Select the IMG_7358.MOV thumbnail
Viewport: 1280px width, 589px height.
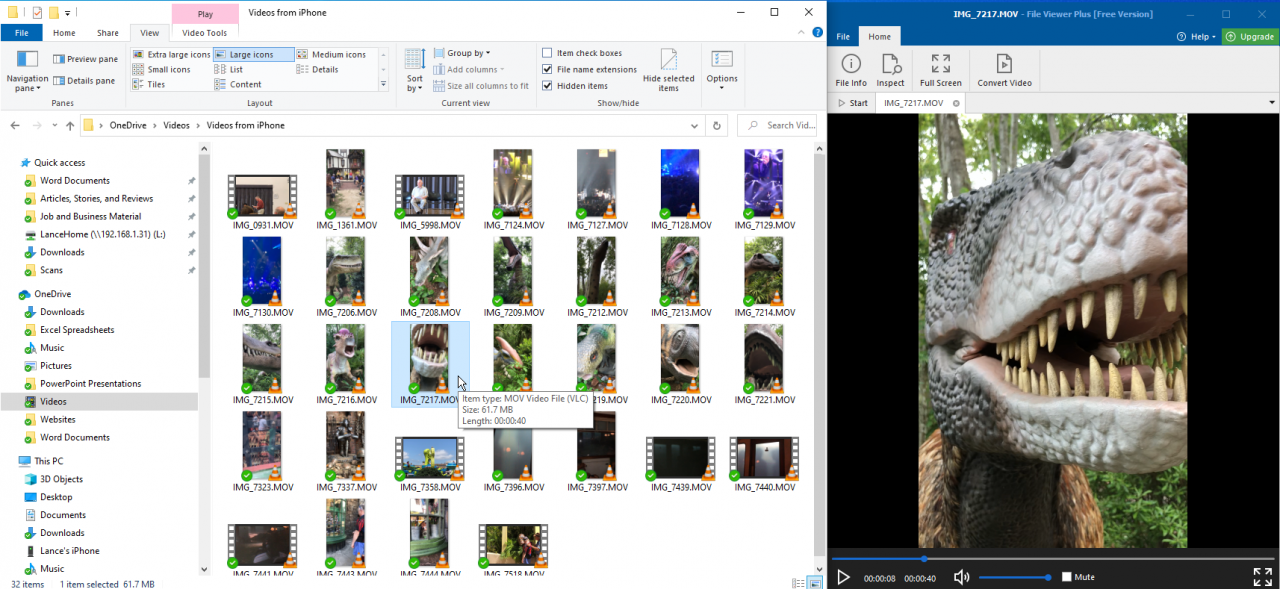pyautogui.click(x=429, y=460)
